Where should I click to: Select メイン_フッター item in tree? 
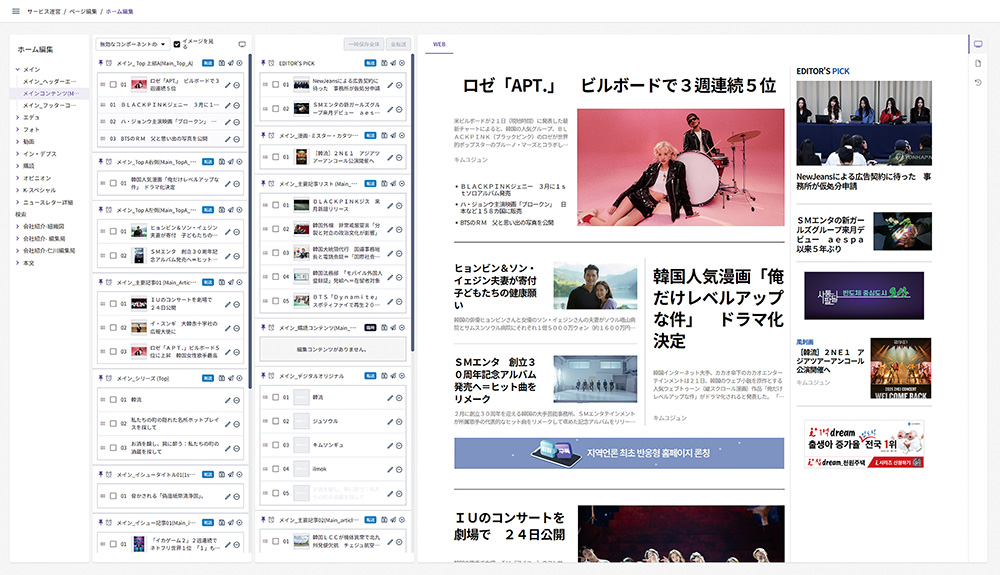click(50, 105)
